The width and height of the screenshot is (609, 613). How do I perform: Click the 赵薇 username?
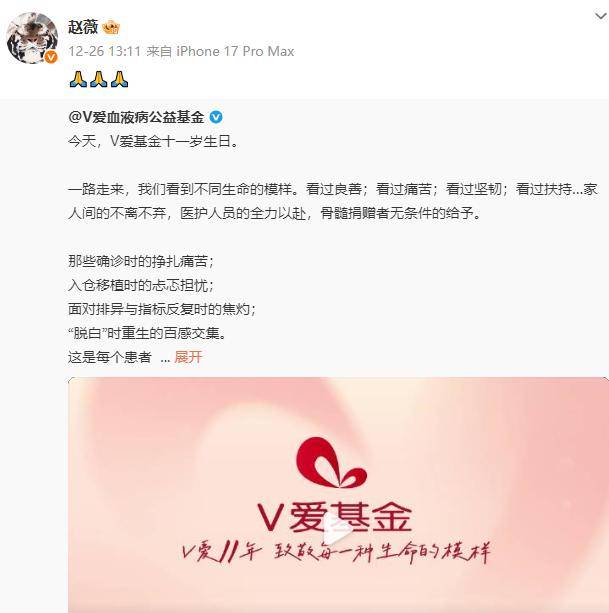coord(82,27)
